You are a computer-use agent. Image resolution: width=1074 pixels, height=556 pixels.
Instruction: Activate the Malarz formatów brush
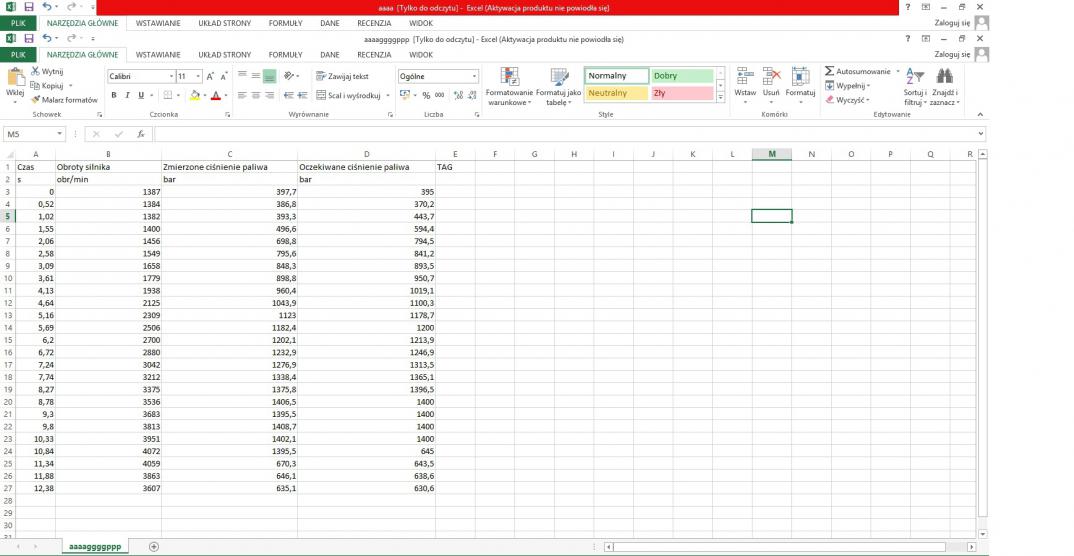point(35,100)
